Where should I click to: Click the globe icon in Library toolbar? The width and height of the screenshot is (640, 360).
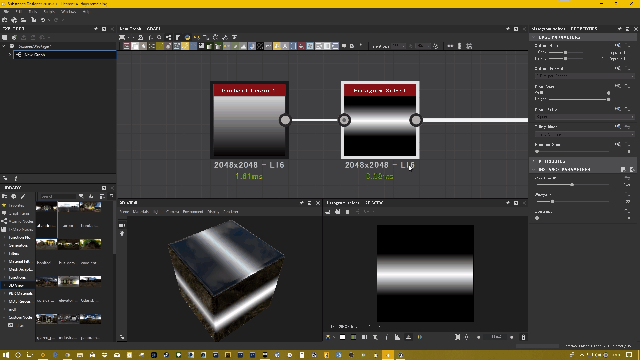13,196
